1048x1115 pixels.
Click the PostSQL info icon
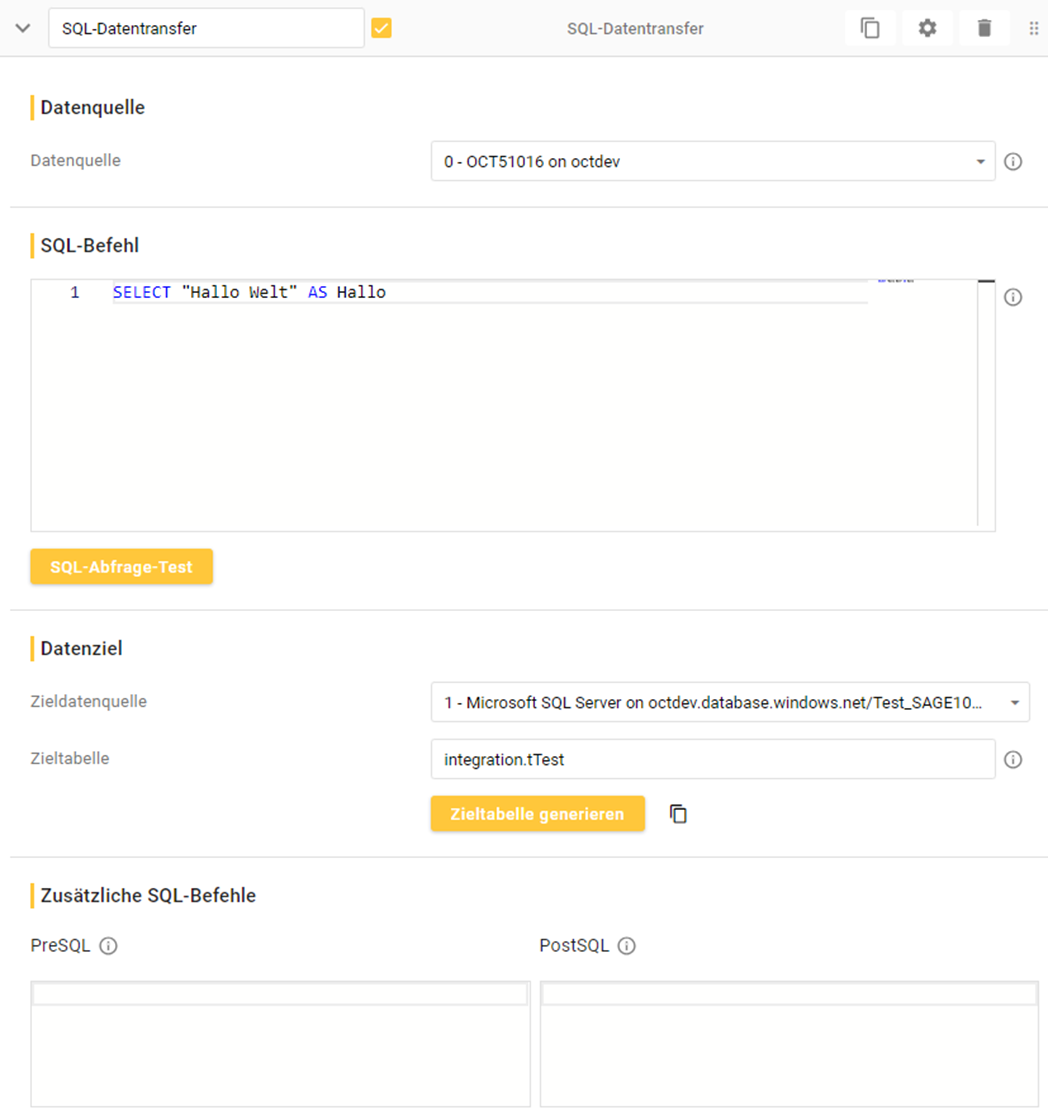click(626, 946)
